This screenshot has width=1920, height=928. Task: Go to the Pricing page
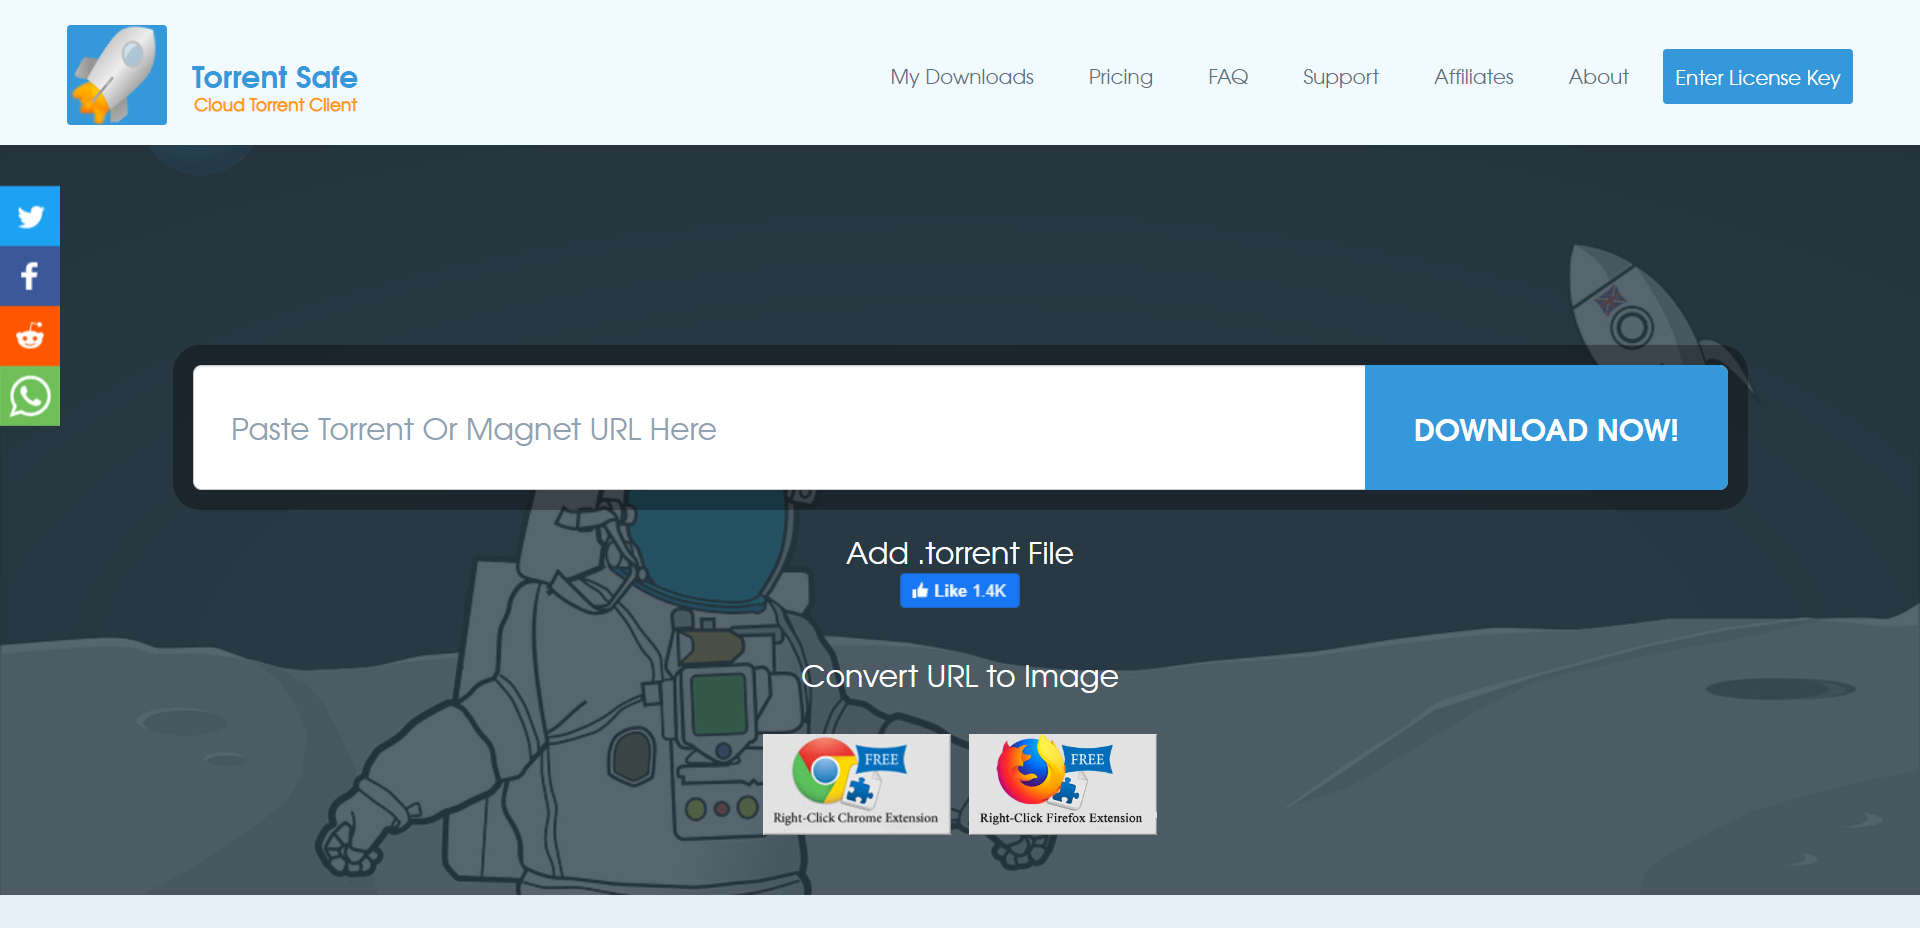[x=1120, y=77]
